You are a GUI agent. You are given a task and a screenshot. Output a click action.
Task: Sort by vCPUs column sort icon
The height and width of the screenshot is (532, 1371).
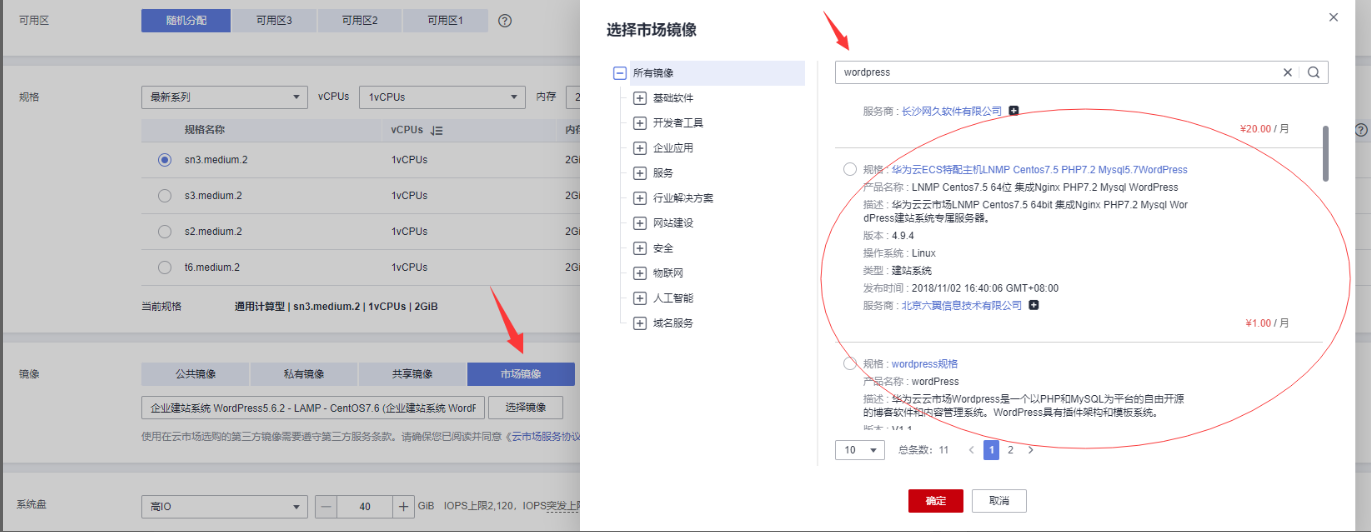436,130
